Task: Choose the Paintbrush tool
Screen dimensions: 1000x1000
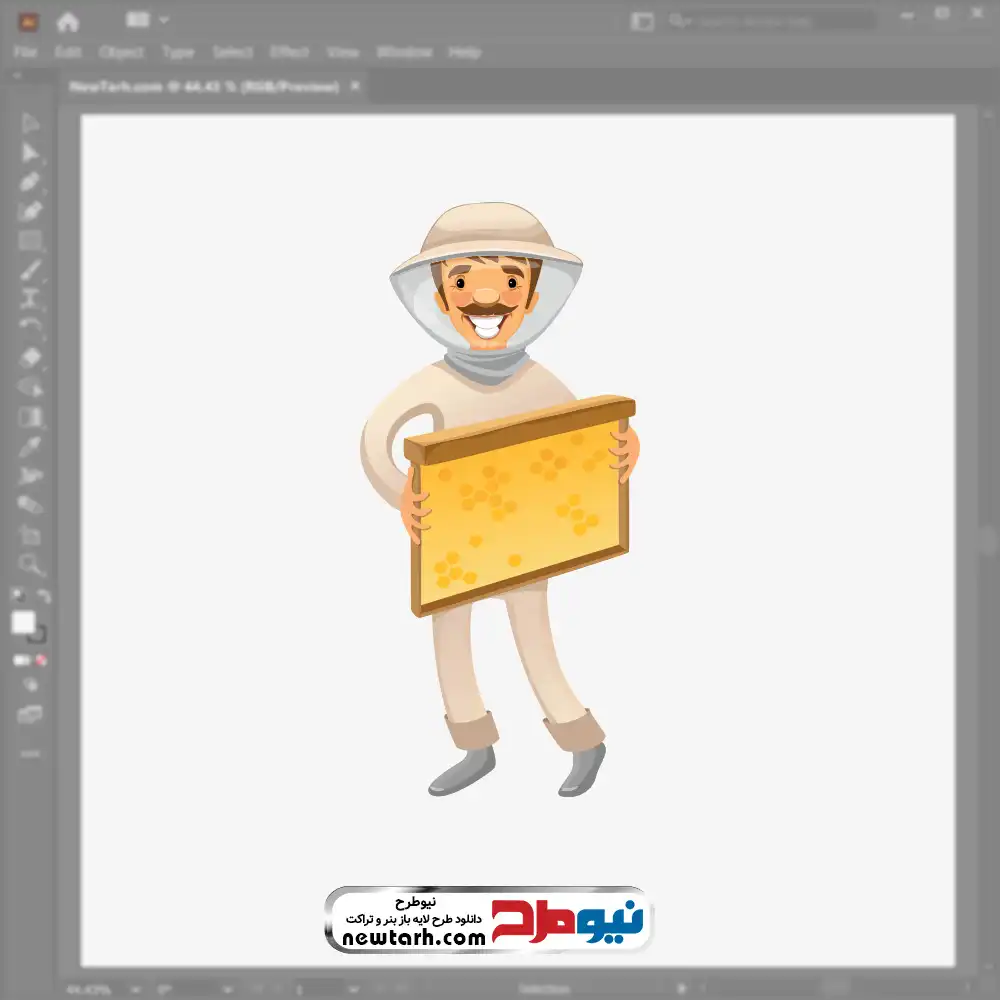Action: point(30,270)
